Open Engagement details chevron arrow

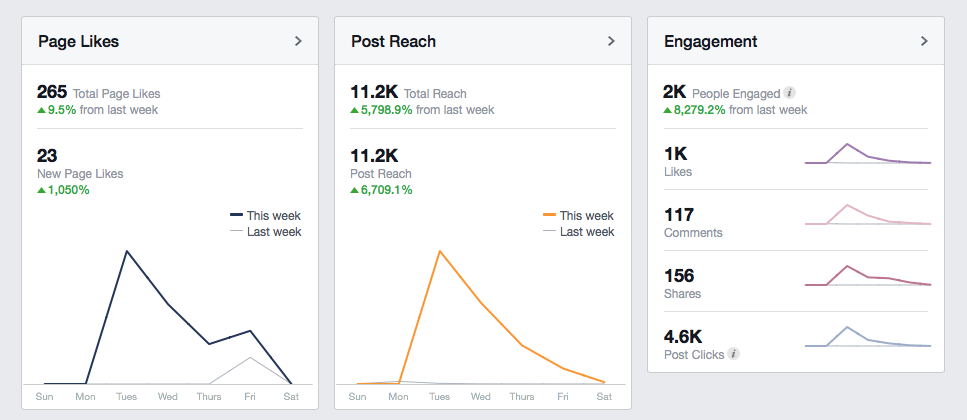click(x=924, y=41)
